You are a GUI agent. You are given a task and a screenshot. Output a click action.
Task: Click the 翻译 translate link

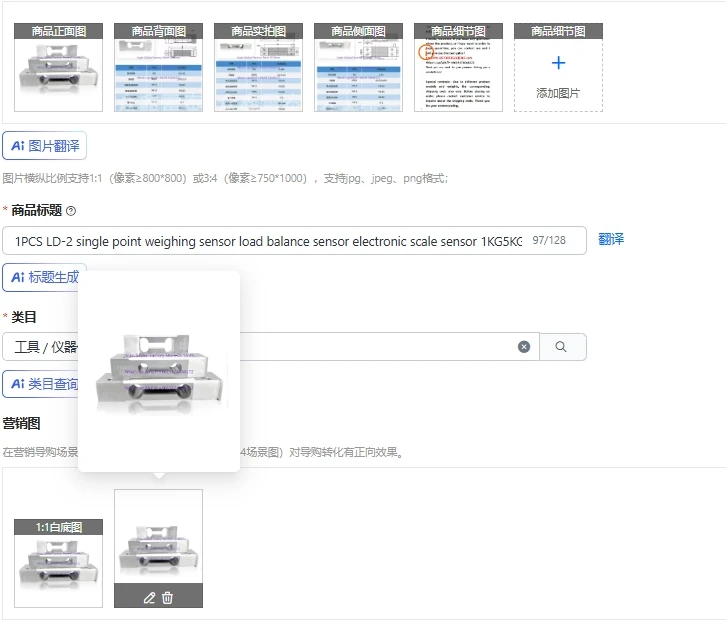(611, 239)
